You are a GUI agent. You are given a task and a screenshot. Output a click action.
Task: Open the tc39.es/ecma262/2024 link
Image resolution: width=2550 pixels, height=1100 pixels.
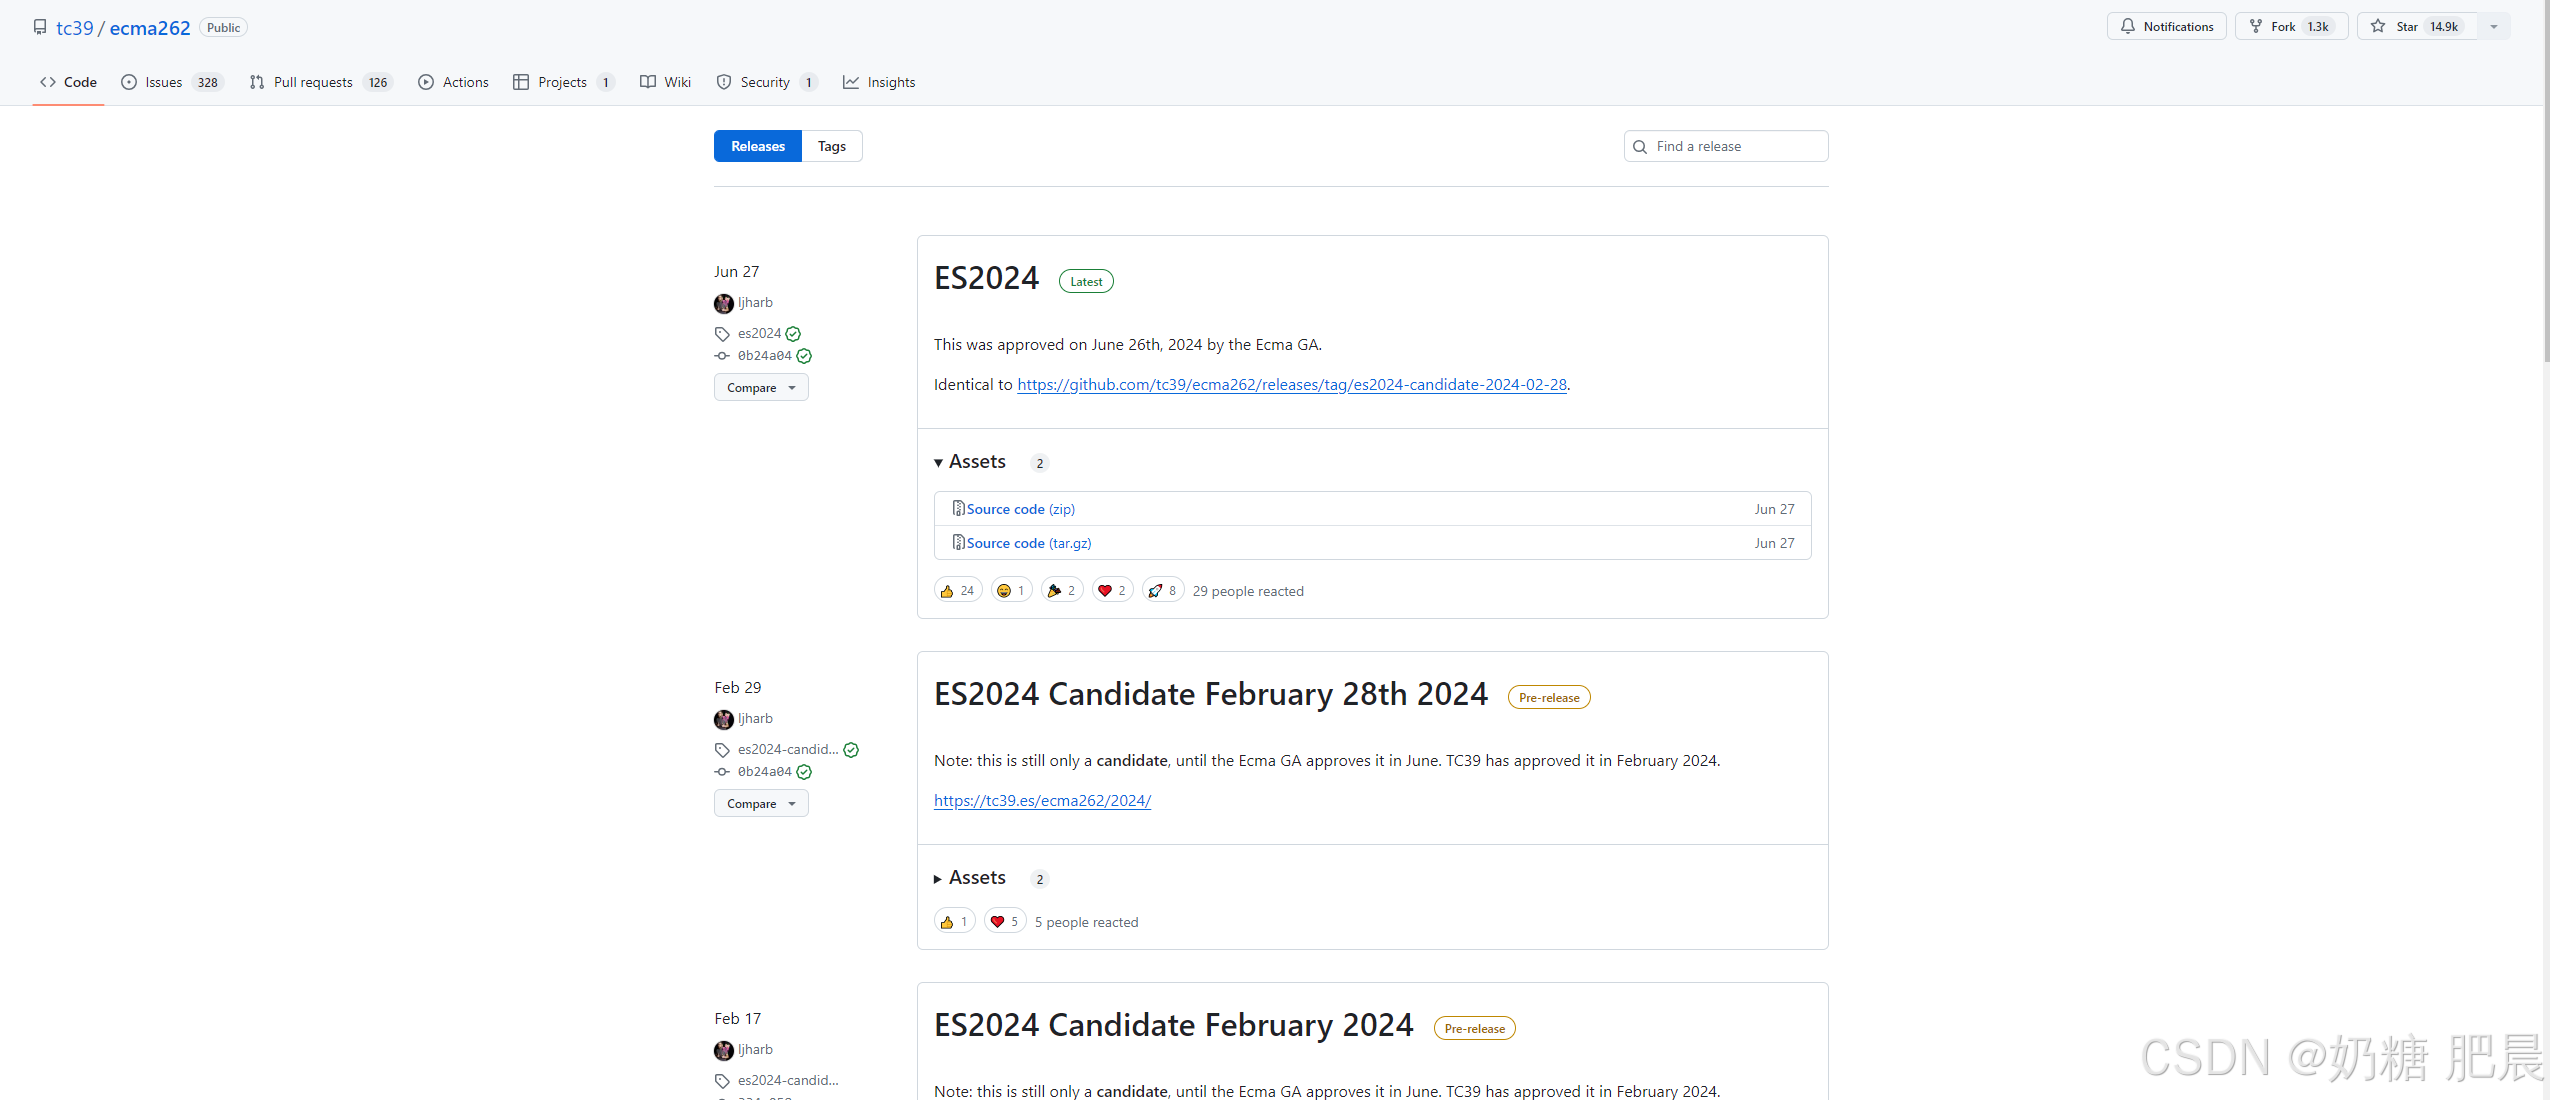(x=1042, y=800)
